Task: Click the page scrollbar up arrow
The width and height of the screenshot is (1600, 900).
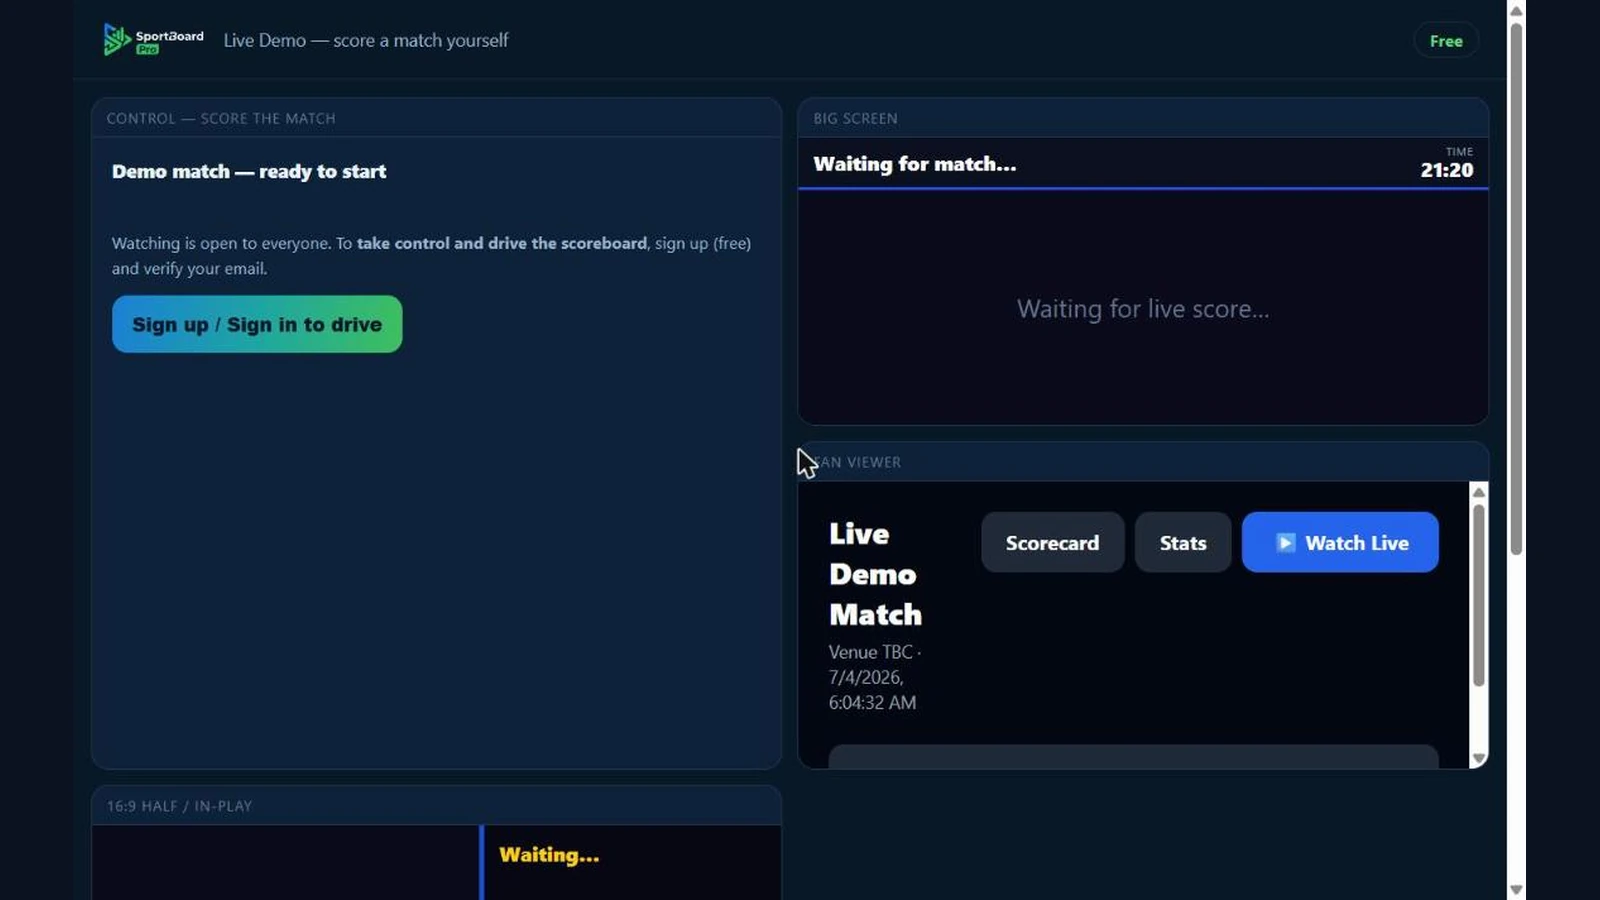Action: (x=1516, y=10)
